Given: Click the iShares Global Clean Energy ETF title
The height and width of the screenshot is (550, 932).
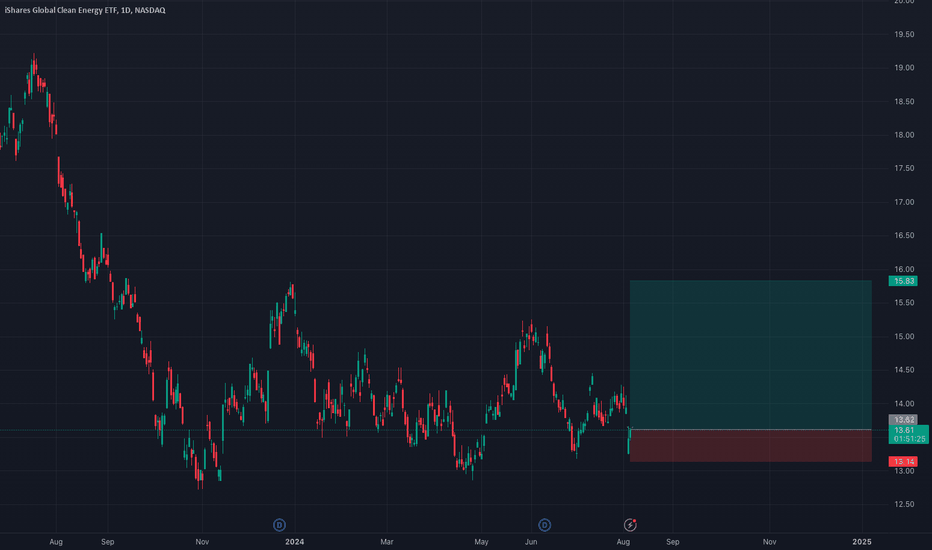Looking at the screenshot, I should point(85,10).
